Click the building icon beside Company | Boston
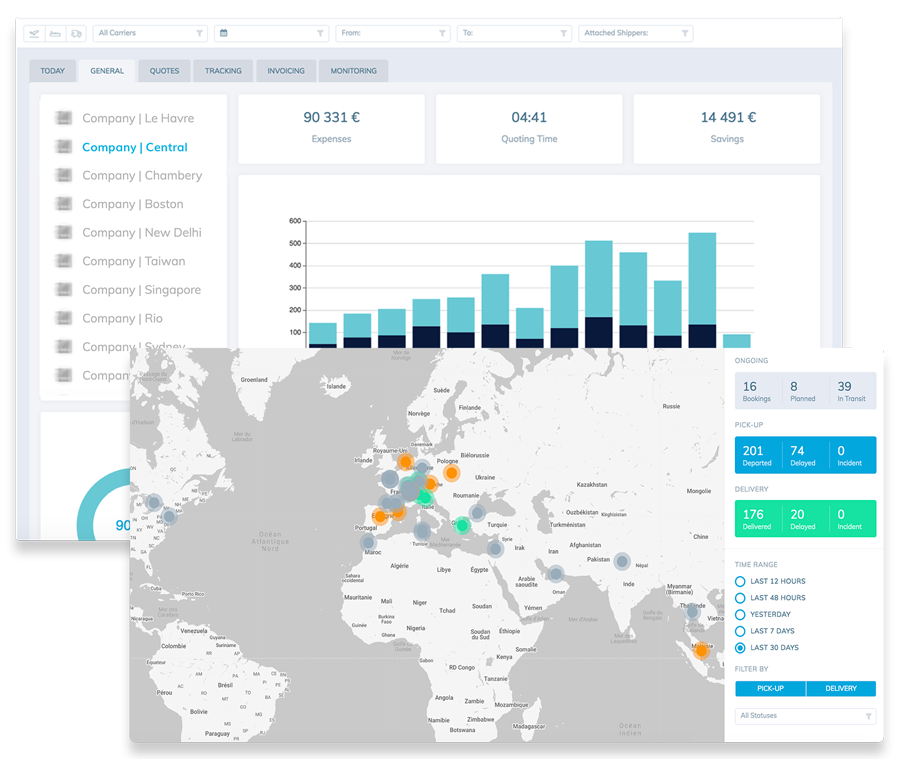 pos(64,204)
